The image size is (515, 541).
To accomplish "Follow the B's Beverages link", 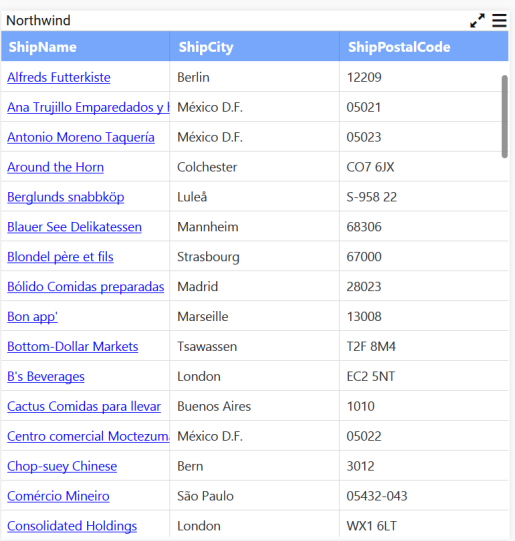I will pyautogui.click(x=46, y=376).
